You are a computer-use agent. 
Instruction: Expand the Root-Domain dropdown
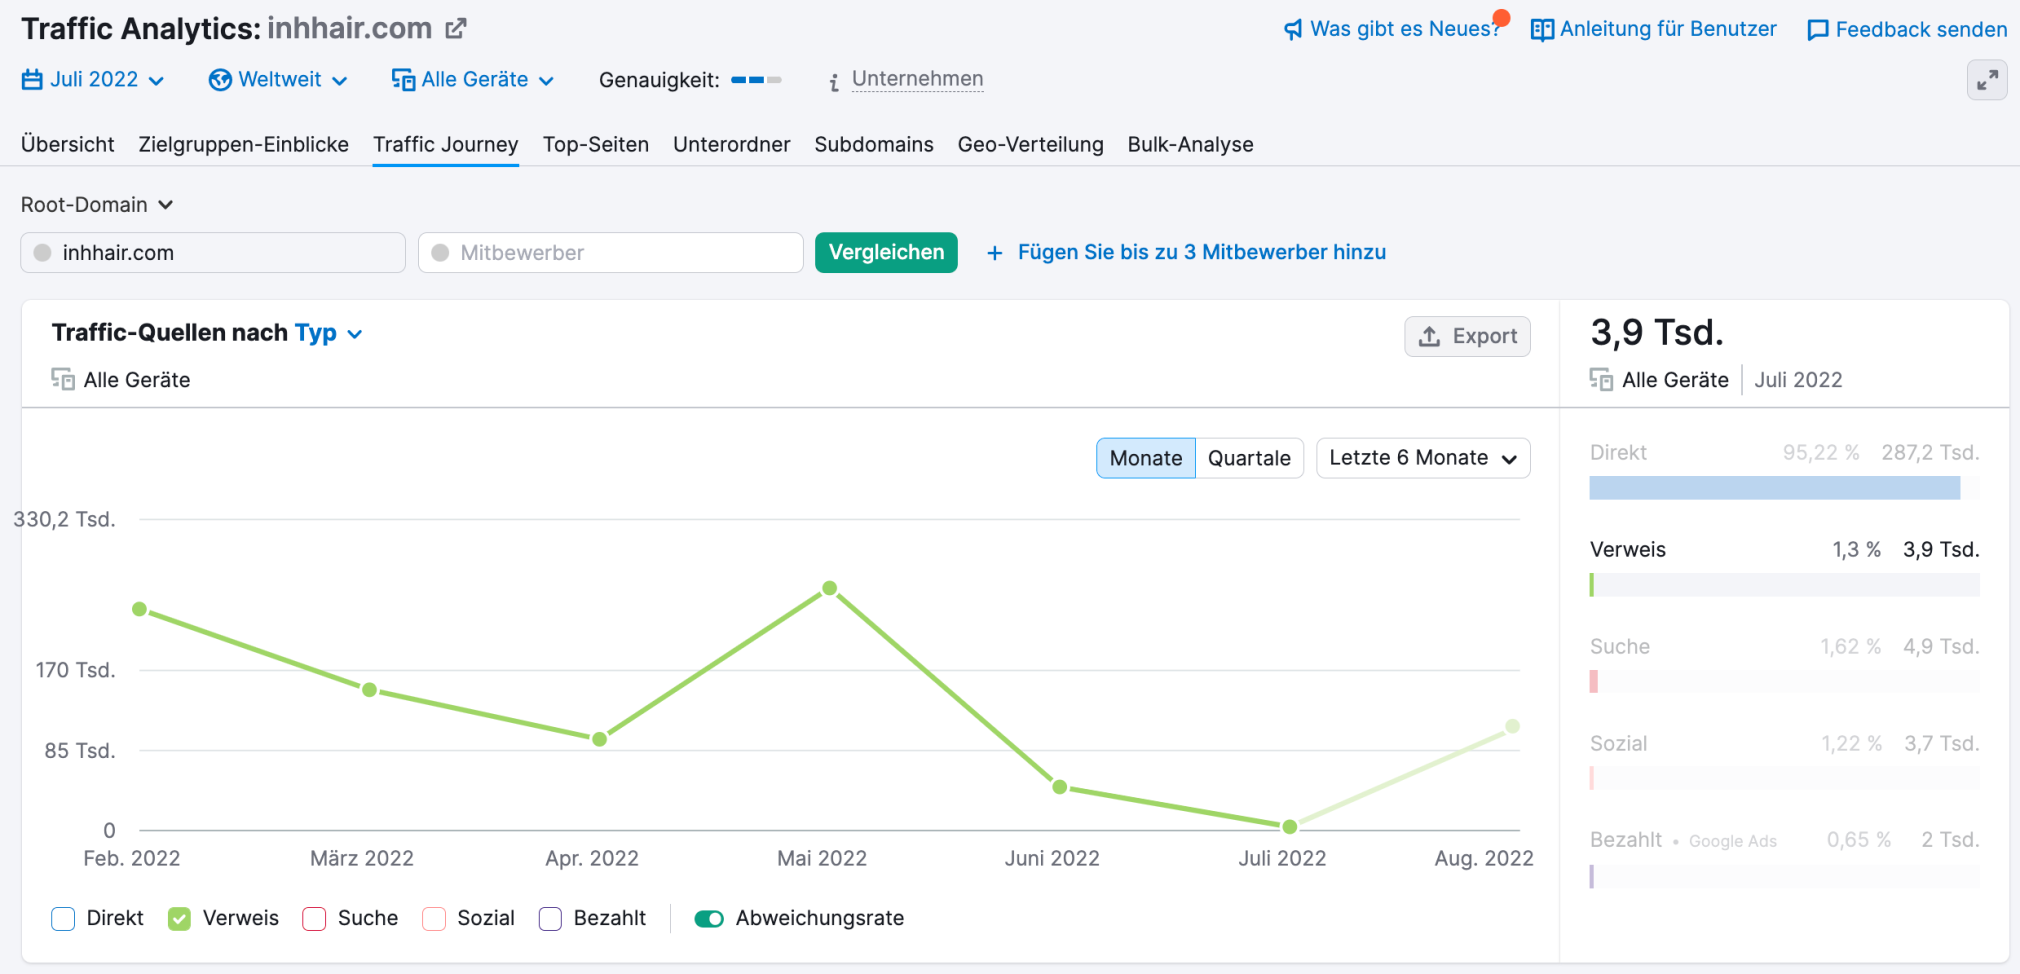coord(97,204)
